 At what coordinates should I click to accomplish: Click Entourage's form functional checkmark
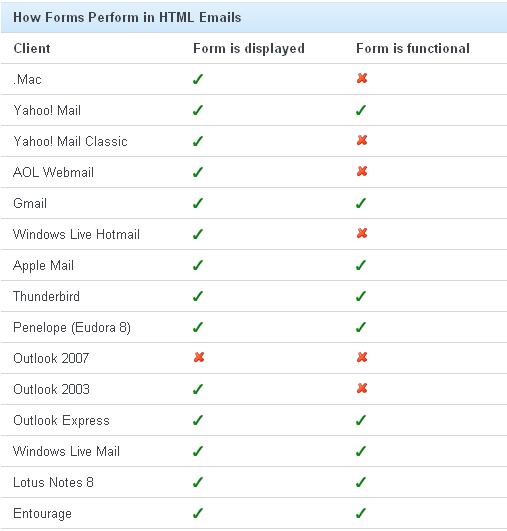(361, 513)
